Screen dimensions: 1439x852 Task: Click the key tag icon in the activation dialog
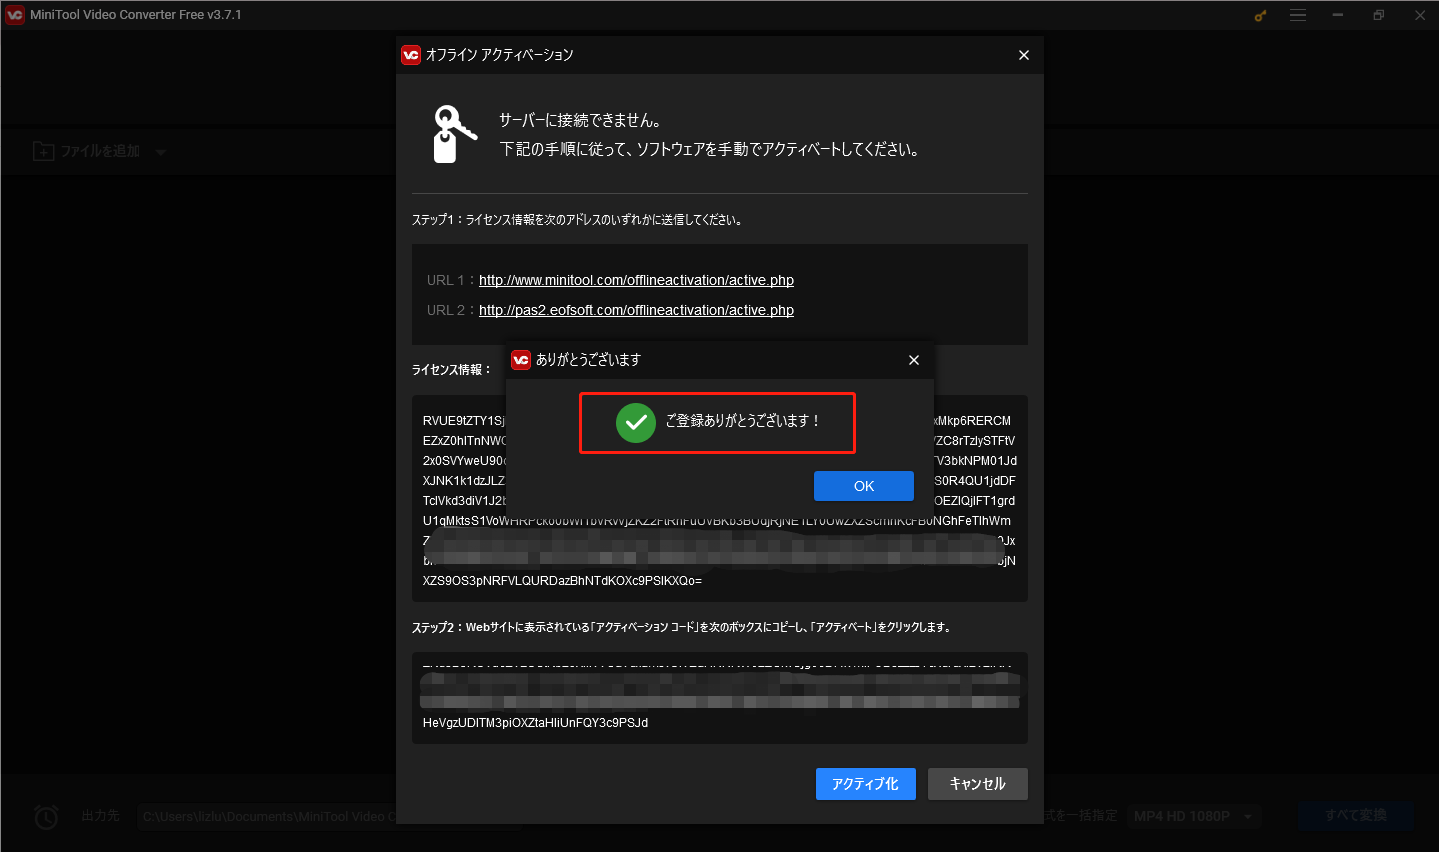coord(454,134)
